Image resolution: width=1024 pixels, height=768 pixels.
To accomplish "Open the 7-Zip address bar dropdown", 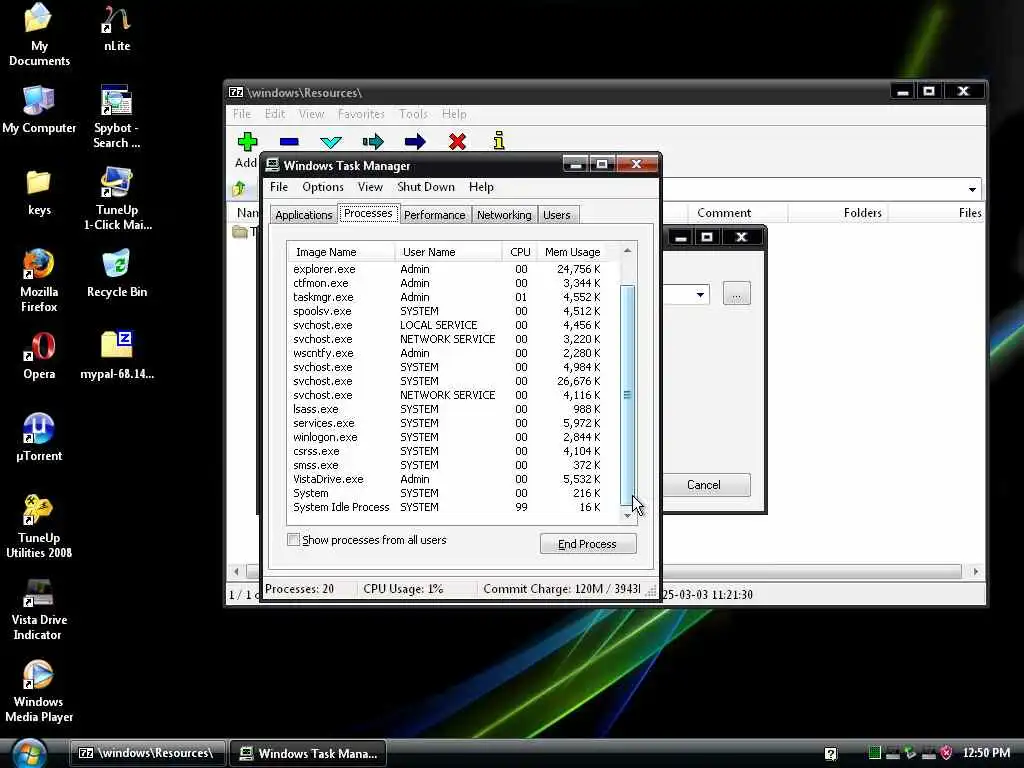I will 972,189.
